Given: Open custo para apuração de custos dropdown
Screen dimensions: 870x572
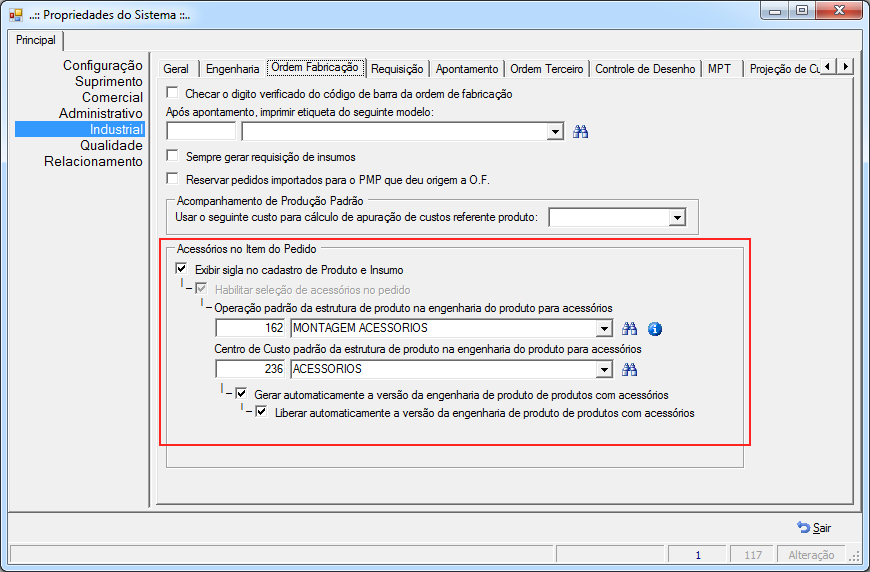Looking at the screenshot, I should 677,217.
